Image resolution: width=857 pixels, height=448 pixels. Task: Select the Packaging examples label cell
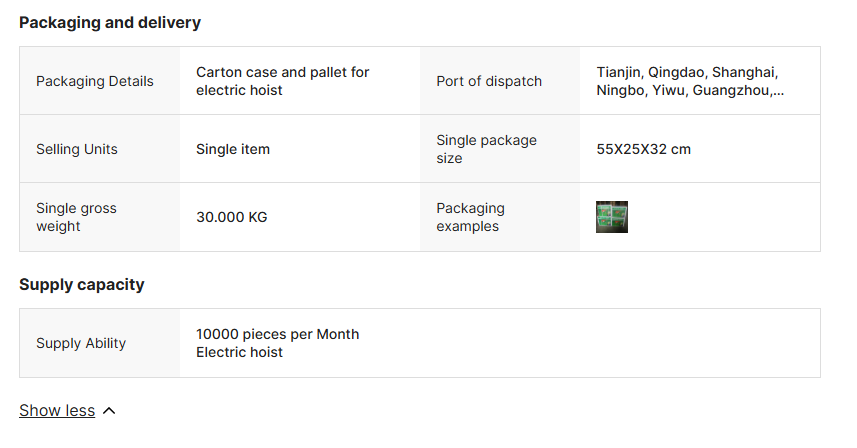coord(470,217)
